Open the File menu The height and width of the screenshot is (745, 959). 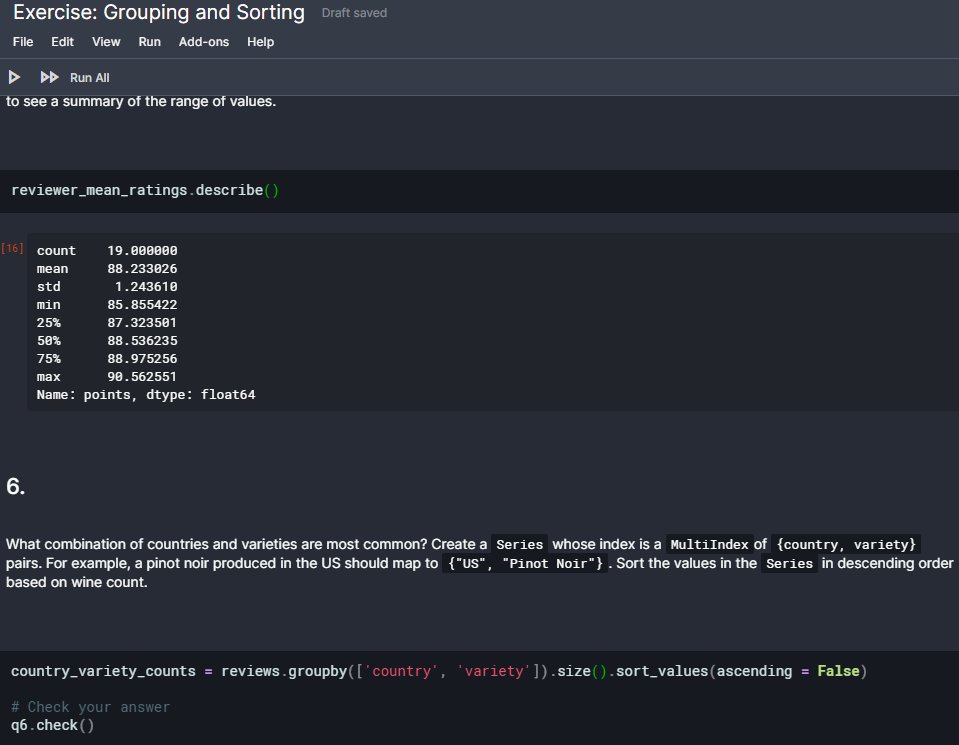[x=23, y=42]
